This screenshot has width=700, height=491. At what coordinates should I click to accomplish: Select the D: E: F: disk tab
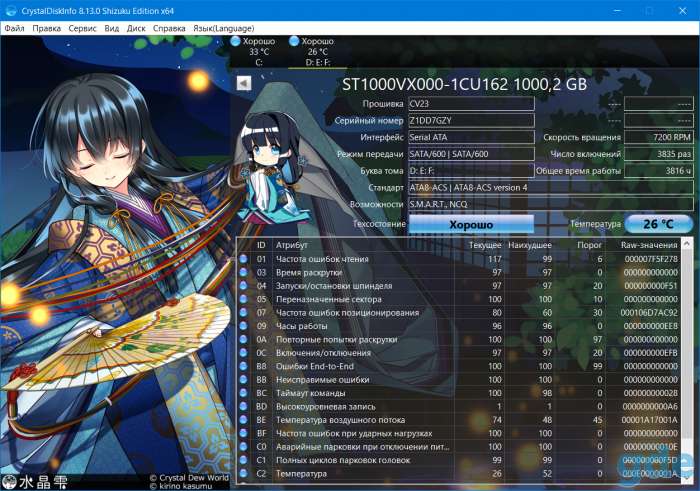pos(317,52)
